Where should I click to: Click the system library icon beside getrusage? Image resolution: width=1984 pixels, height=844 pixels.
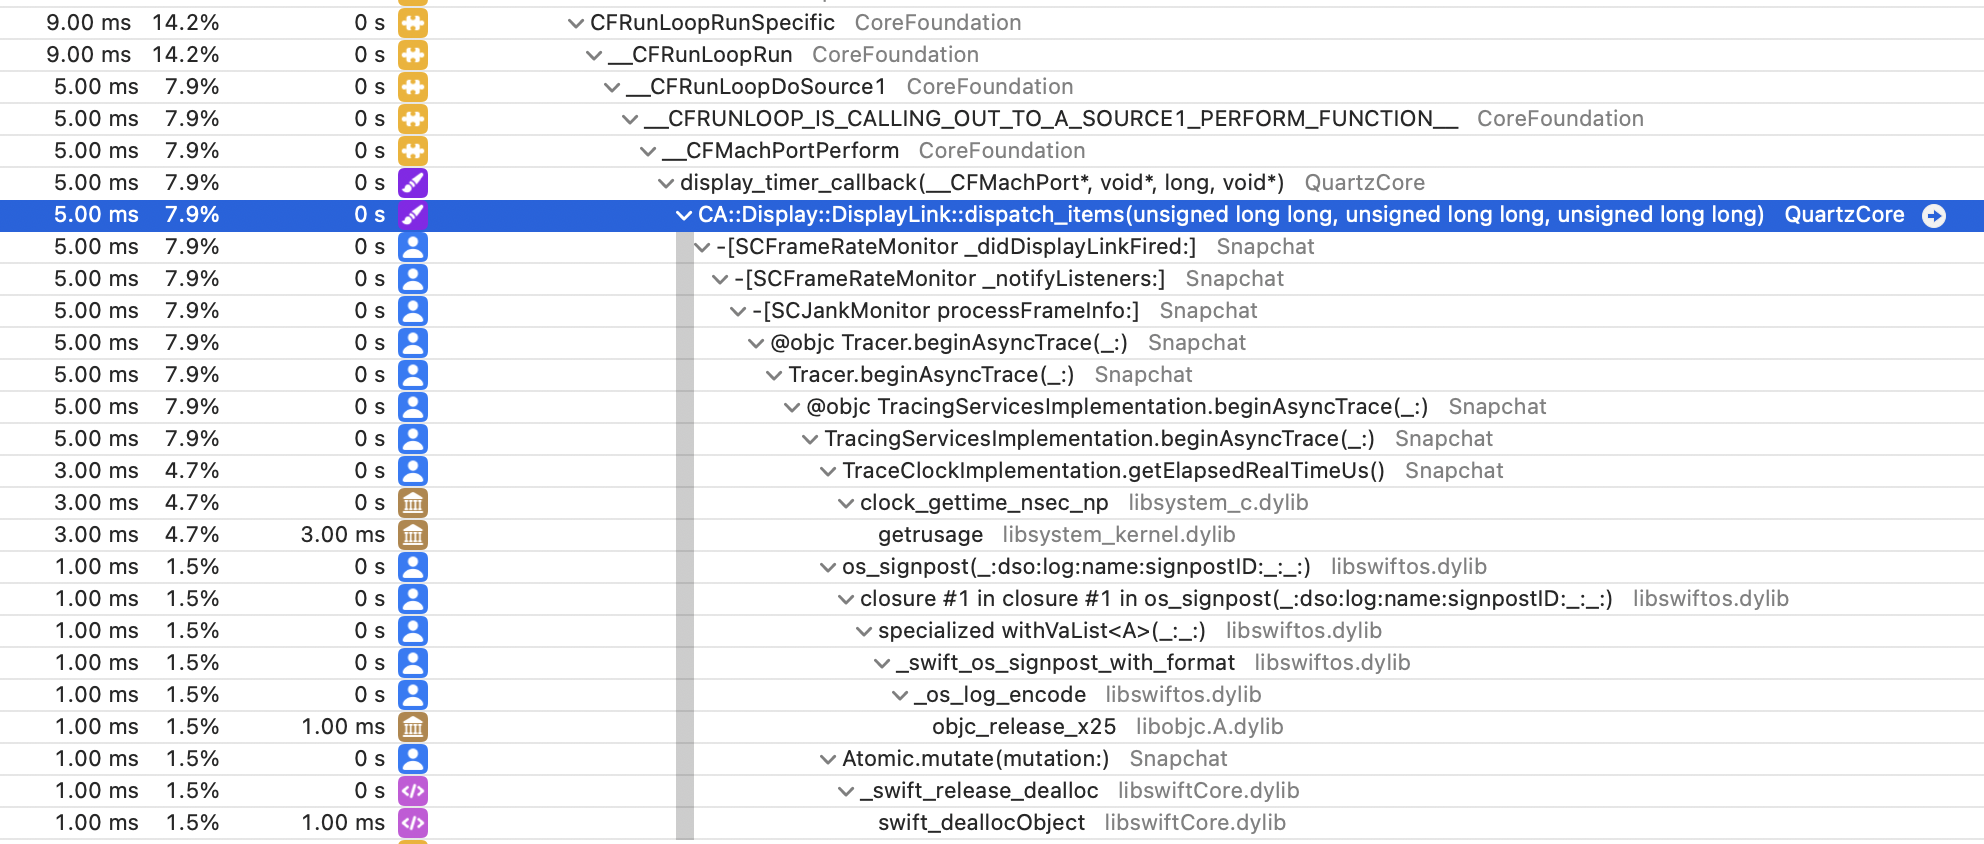[x=413, y=535]
